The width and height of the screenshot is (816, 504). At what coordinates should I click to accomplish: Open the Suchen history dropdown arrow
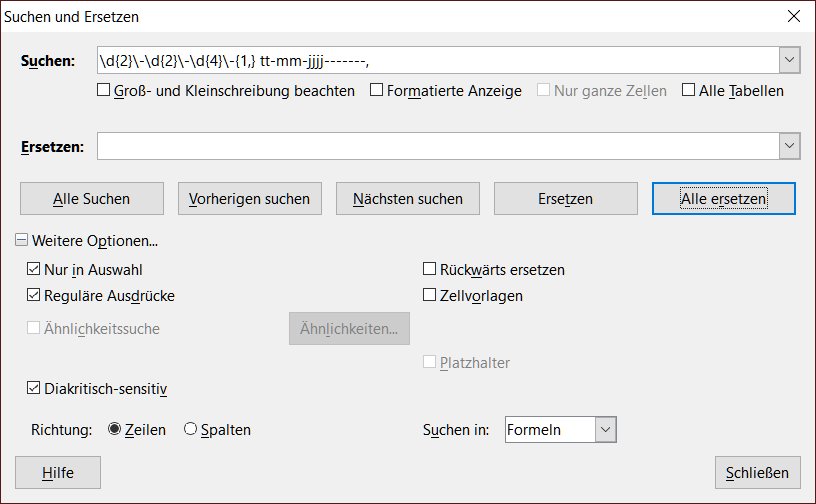789,60
